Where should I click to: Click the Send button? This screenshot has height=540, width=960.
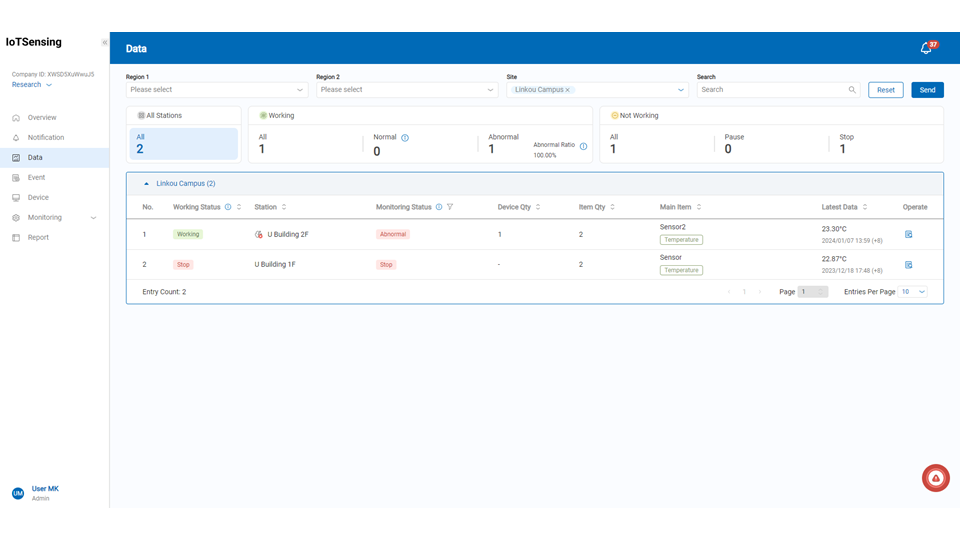927,90
